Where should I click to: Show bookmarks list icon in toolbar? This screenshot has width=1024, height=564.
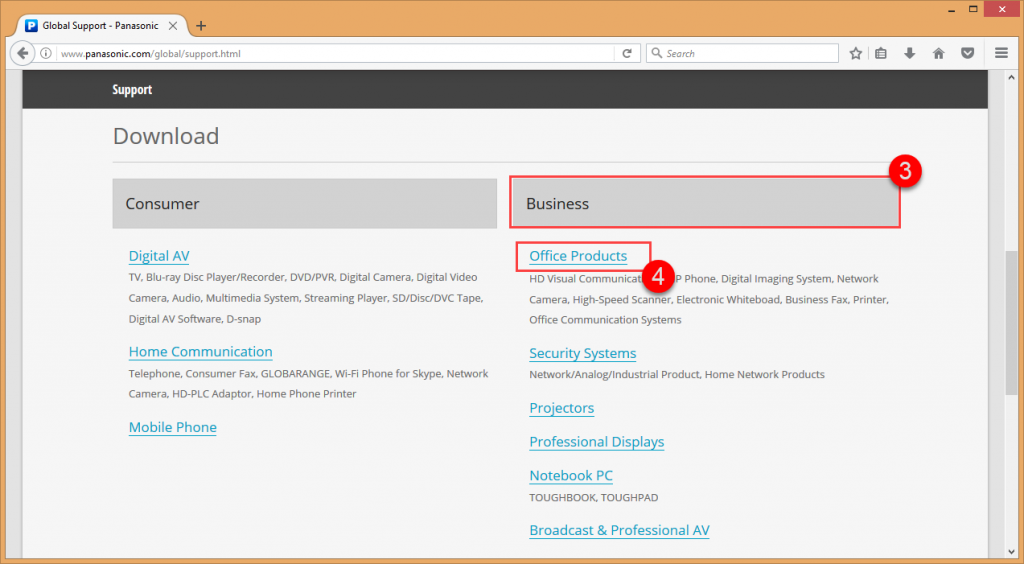881,54
